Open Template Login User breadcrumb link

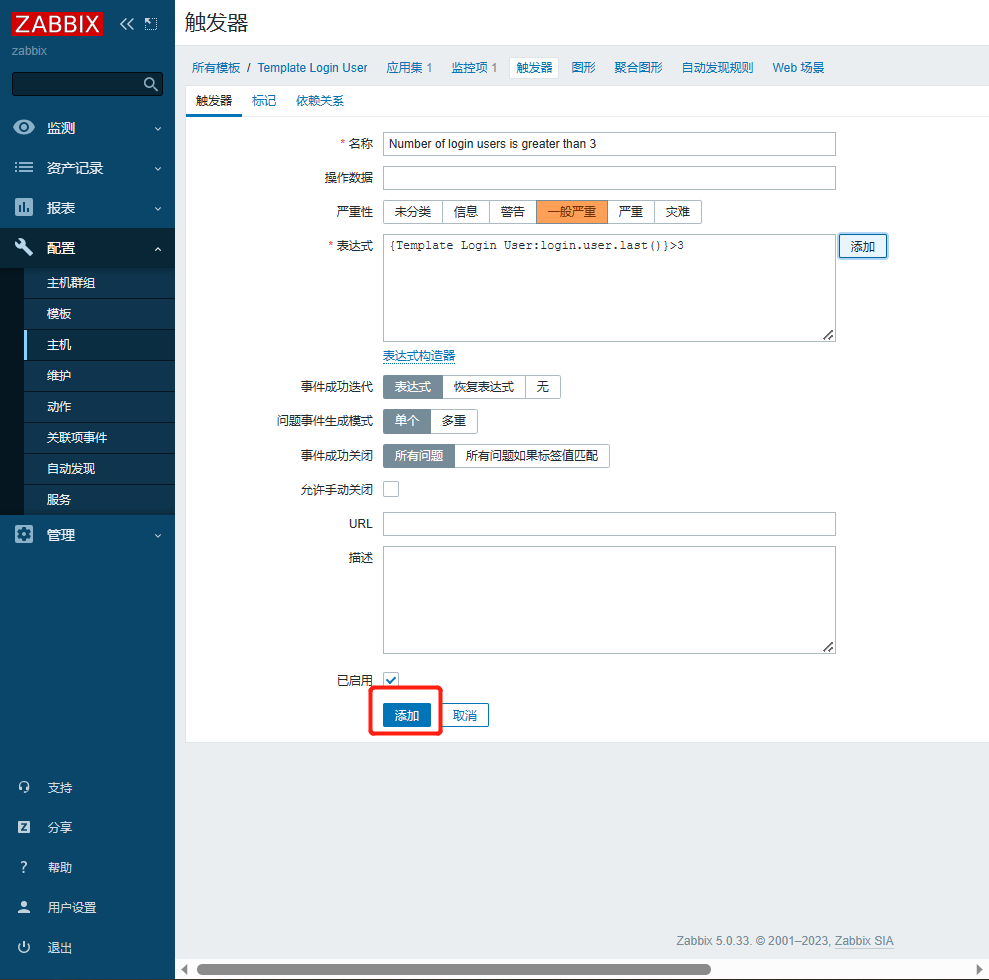click(x=312, y=67)
